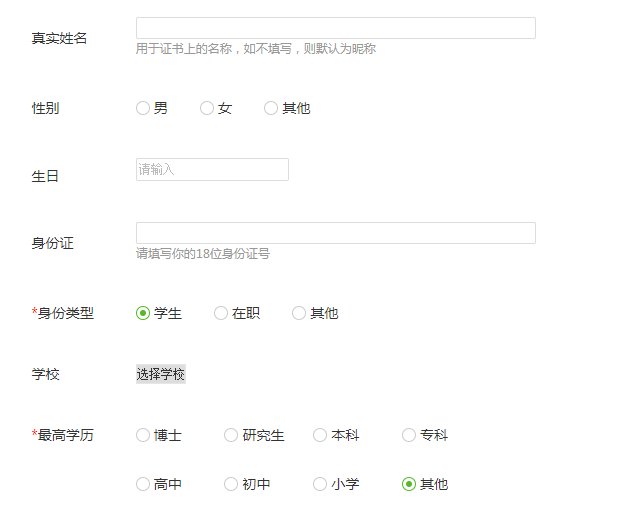Select 学生 as 身份类型

[143, 313]
